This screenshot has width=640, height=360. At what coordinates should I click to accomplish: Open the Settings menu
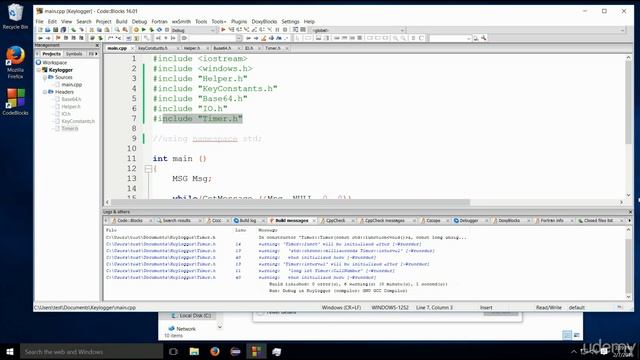[x=290, y=21]
